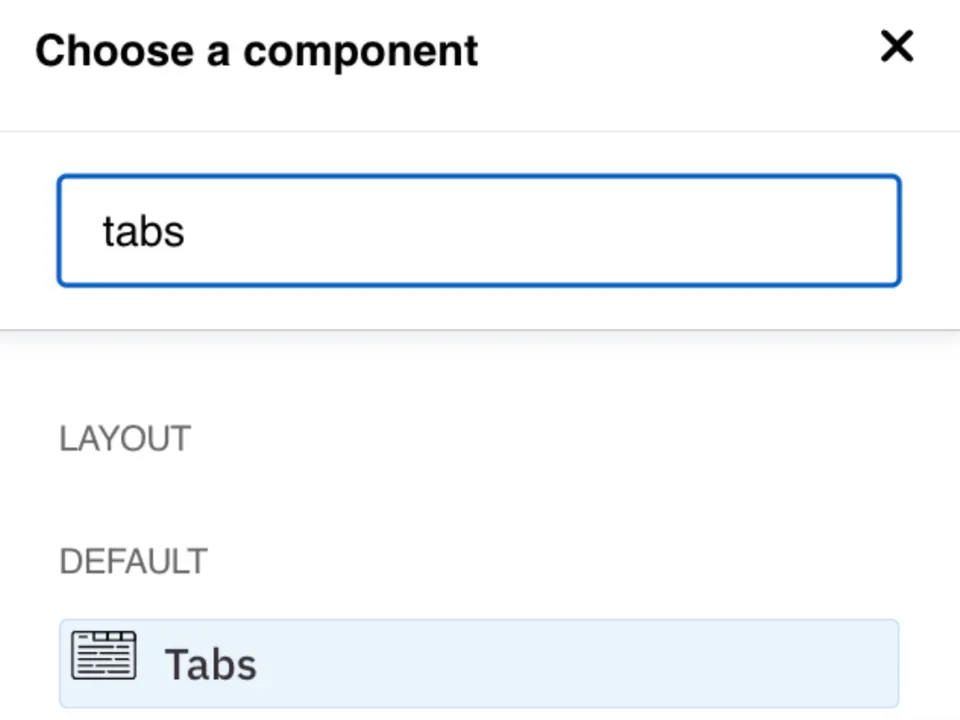960x720 pixels.
Task: Collapse the LAYOUT category group
Action: (124, 438)
